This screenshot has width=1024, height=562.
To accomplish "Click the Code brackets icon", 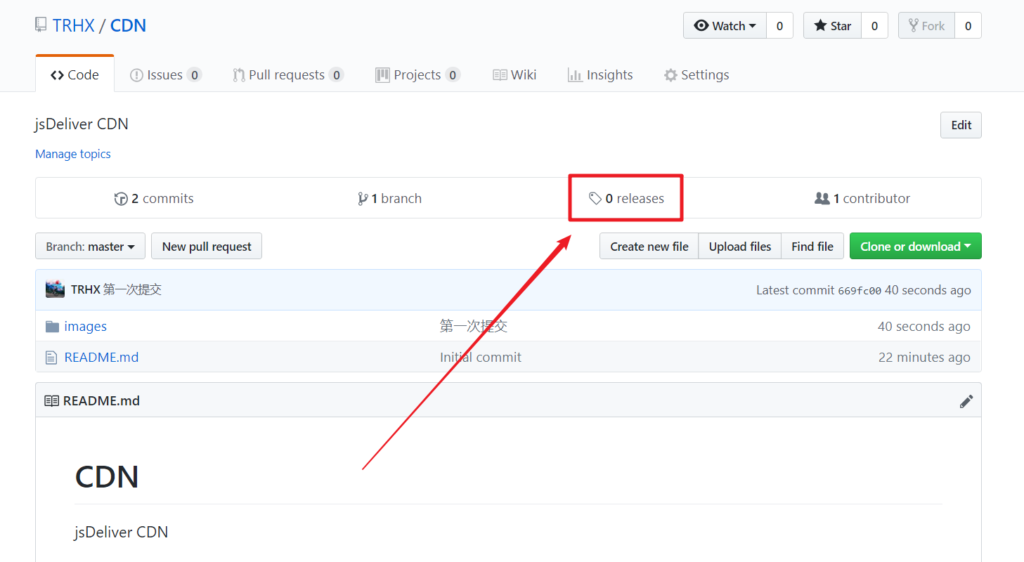I will coord(57,75).
